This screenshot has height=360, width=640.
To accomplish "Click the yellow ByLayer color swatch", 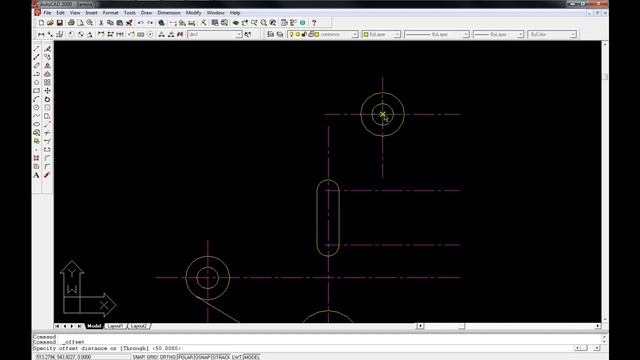I will click(x=366, y=35).
